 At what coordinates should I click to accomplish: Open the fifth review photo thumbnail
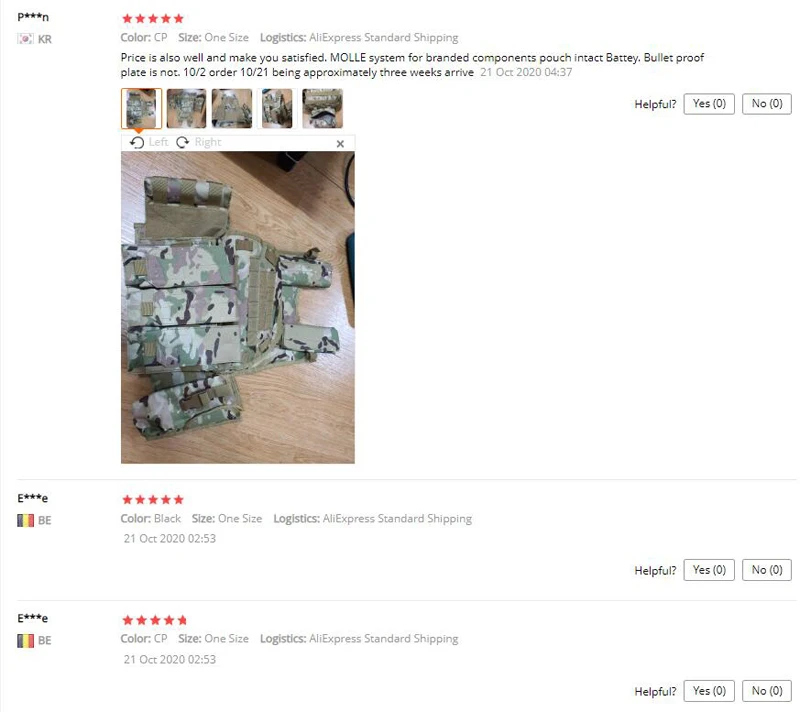tap(322, 108)
